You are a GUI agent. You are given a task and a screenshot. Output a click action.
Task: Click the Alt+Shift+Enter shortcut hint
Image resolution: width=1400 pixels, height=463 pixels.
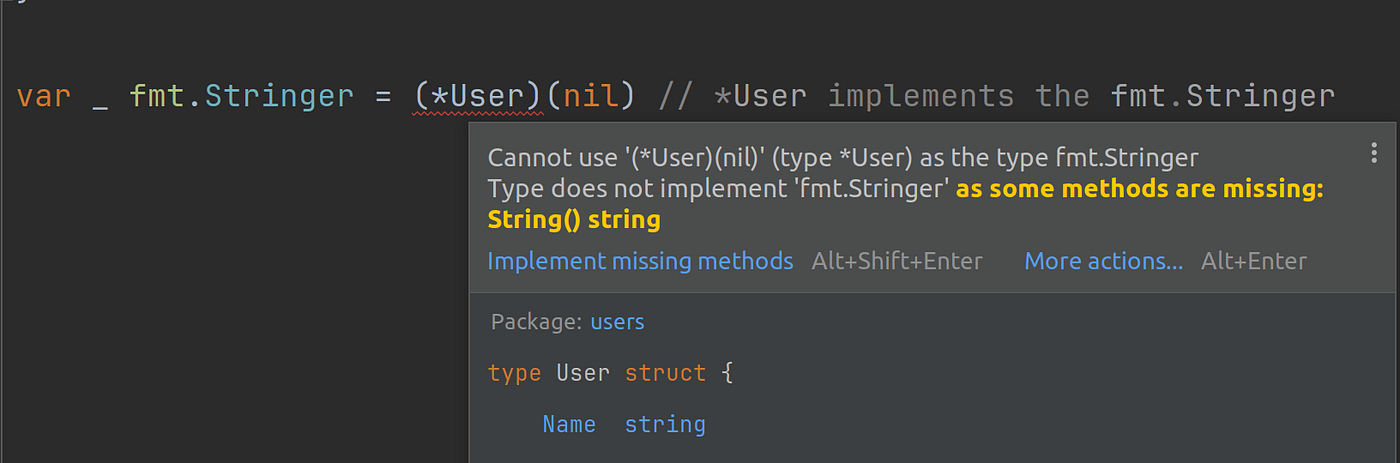[x=897, y=261]
